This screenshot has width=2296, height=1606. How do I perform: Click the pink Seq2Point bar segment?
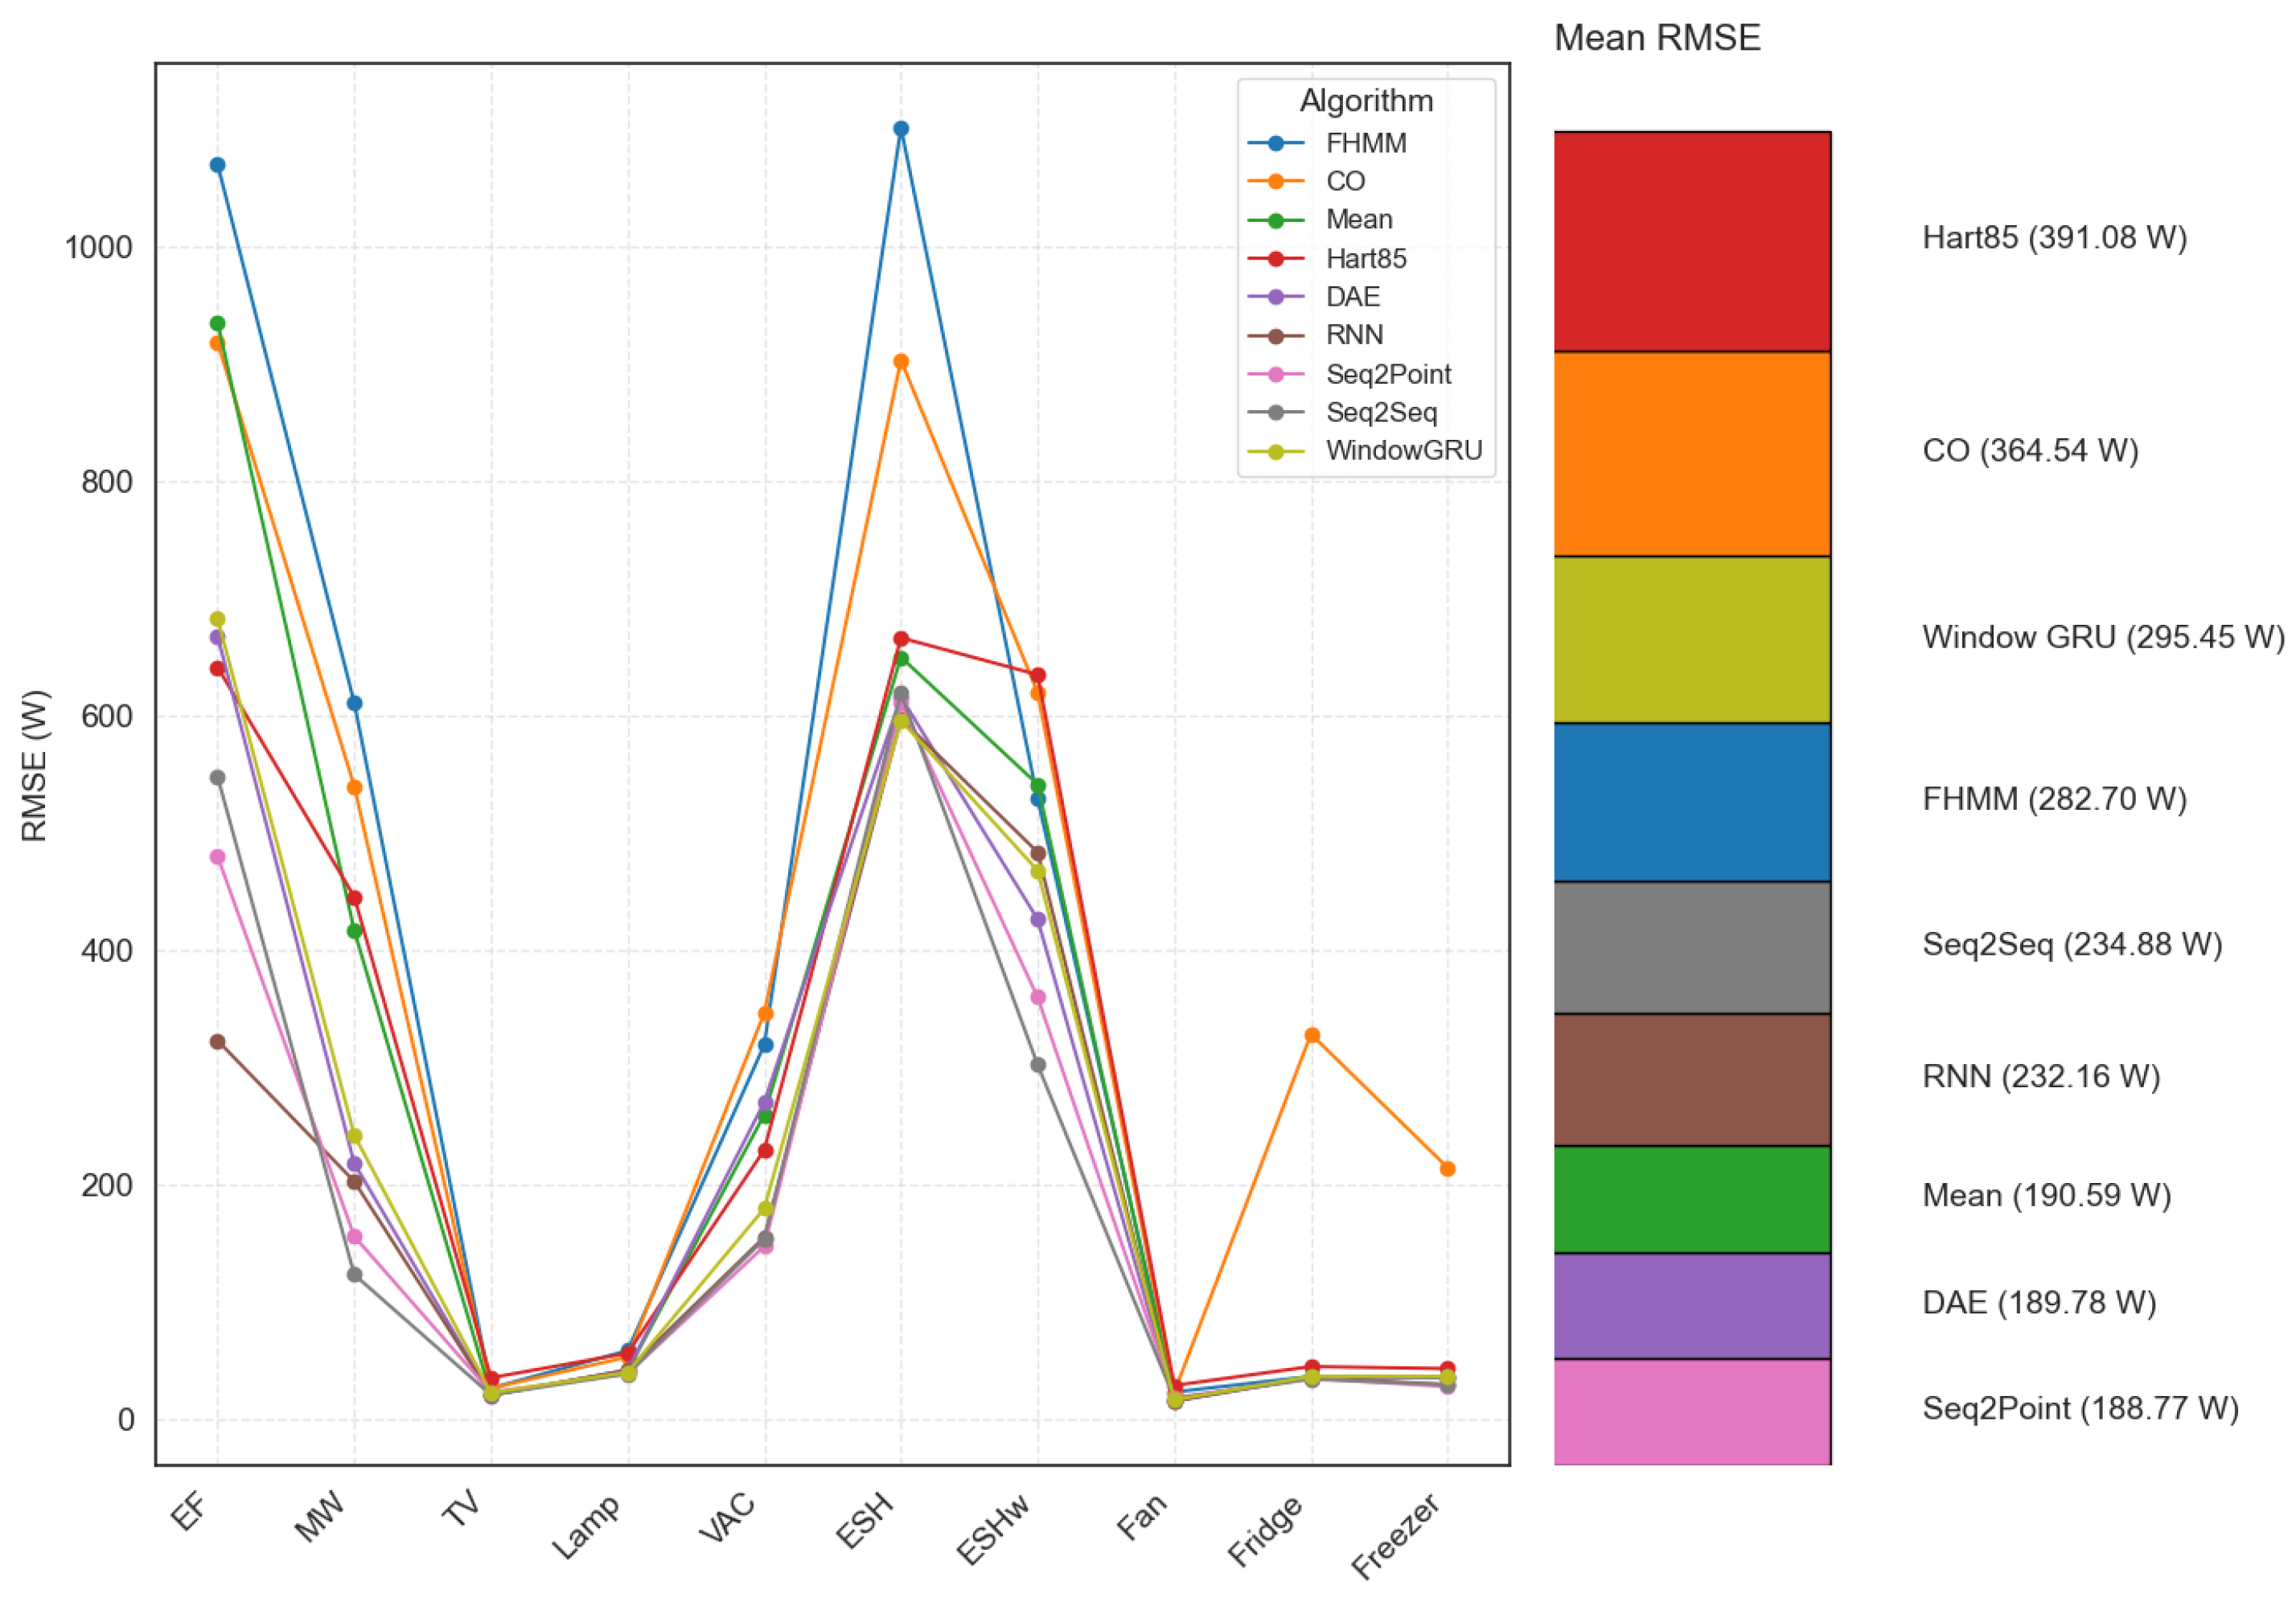pyautogui.click(x=1692, y=1411)
